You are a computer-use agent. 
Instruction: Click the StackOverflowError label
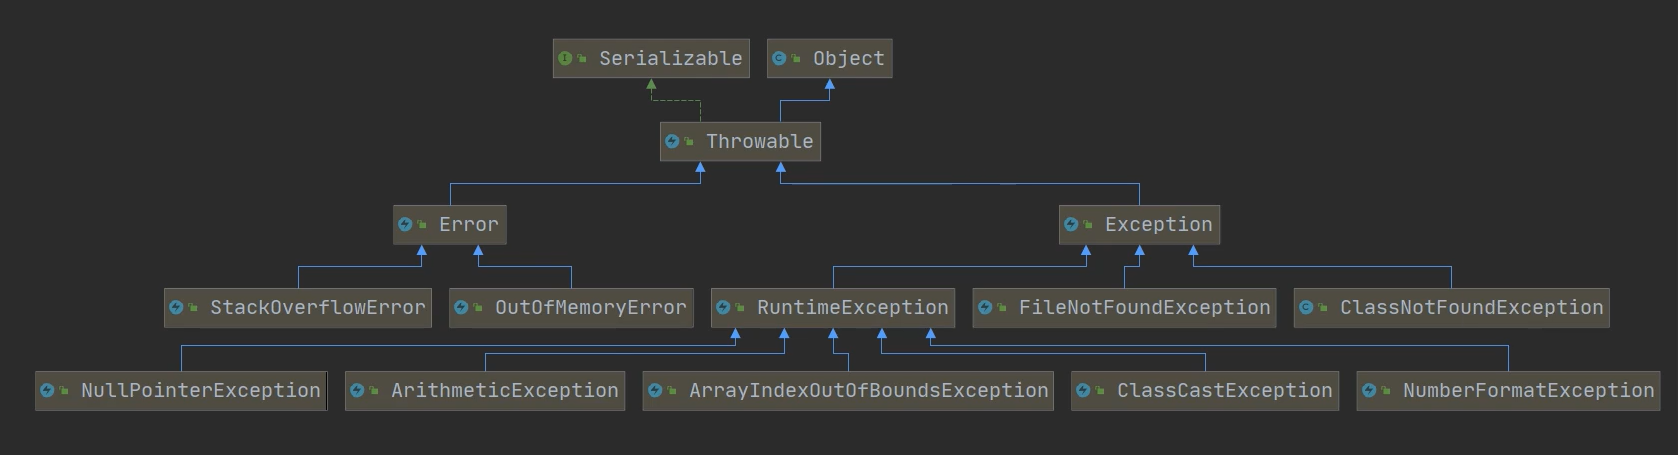(x=317, y=307)
